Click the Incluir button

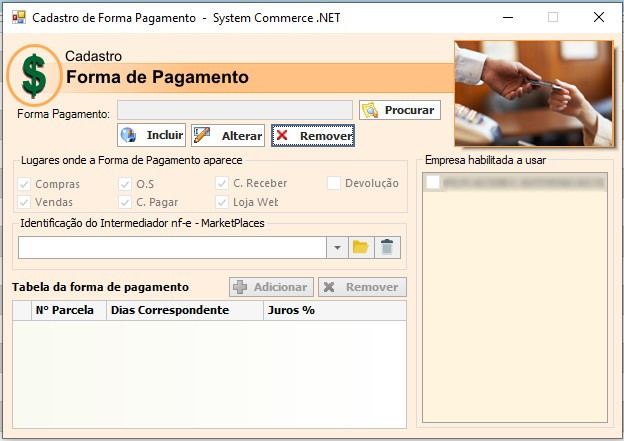(151, 135)
